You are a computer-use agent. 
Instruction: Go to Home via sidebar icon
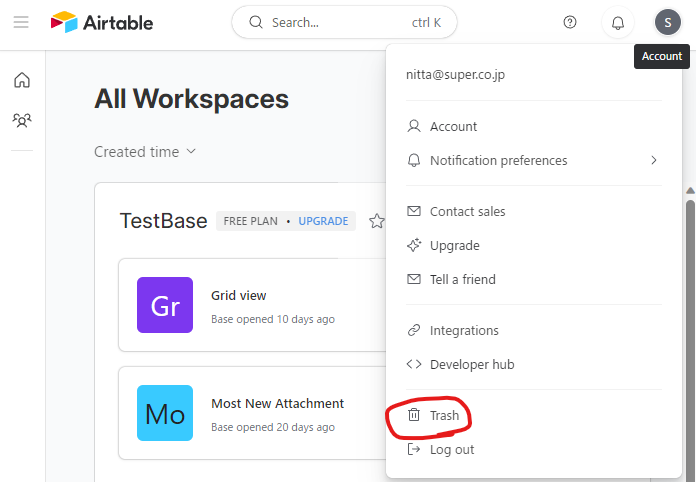[22, 80]
